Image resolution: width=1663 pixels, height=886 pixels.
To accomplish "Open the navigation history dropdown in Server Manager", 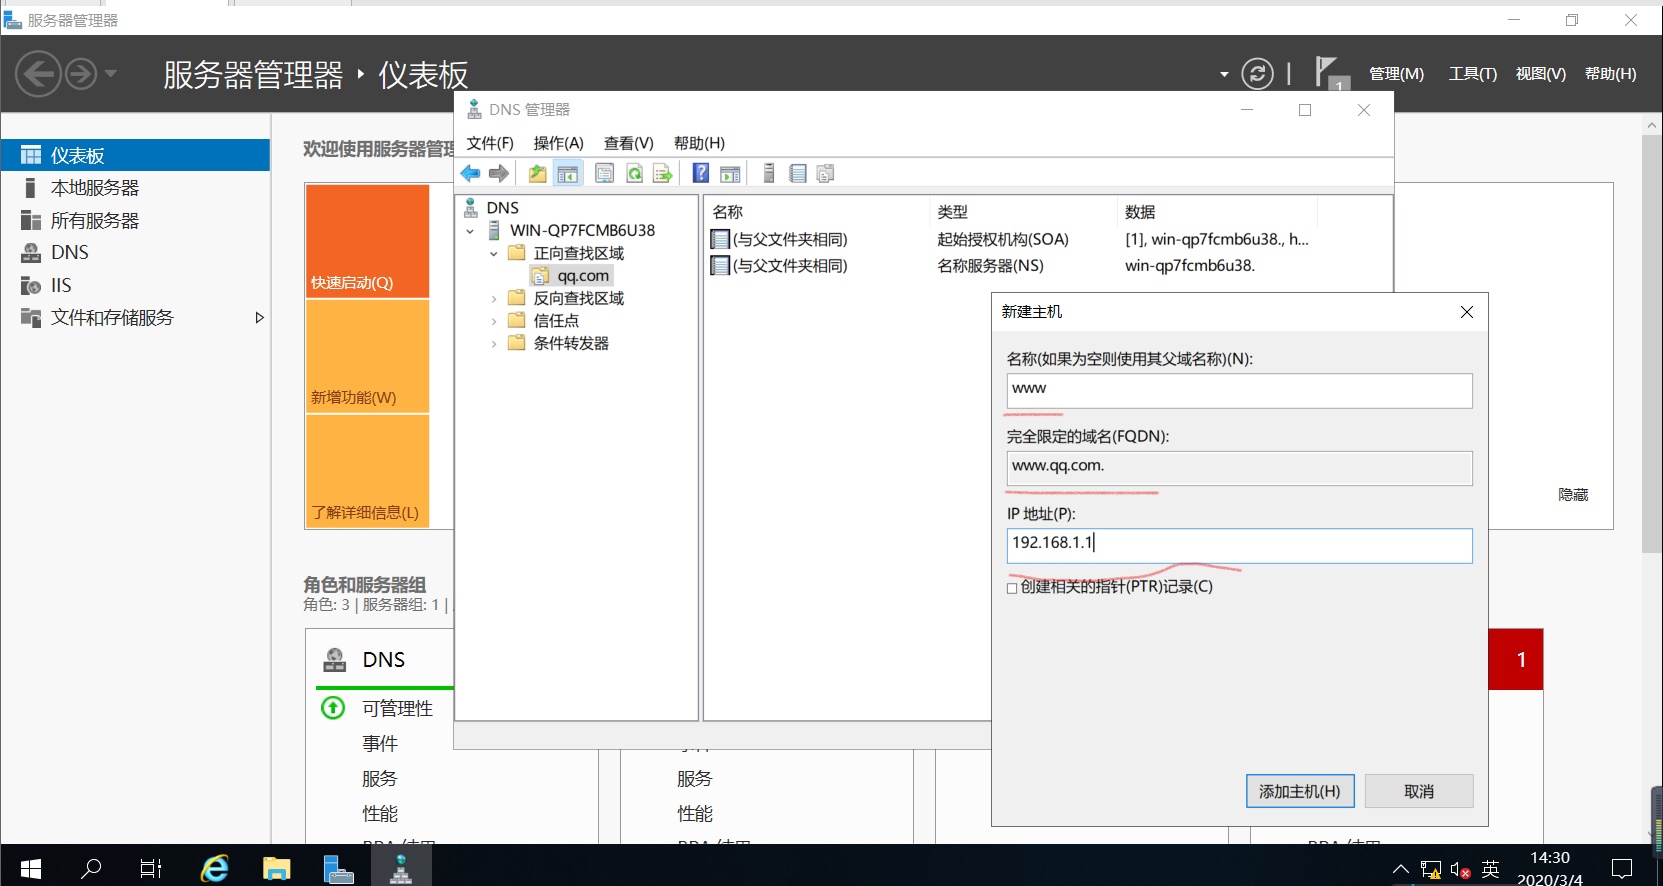I will pos(111,73).
